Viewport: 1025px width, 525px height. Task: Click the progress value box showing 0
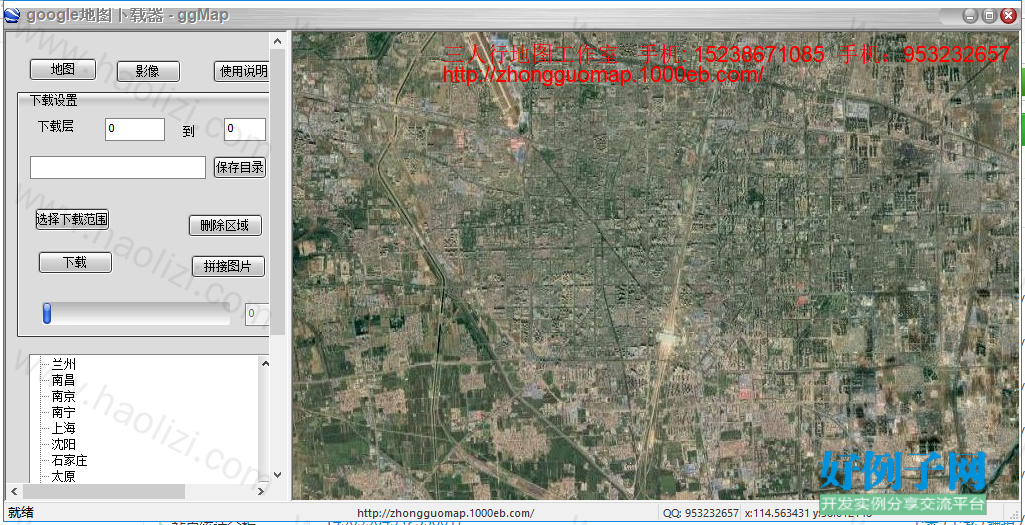coord(257,314)
